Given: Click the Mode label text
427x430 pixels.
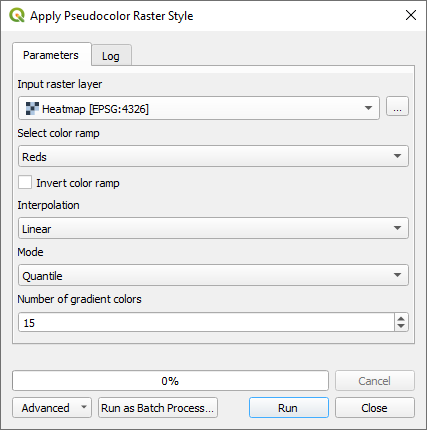Looking at the screenshot, I should coord(30,252).
